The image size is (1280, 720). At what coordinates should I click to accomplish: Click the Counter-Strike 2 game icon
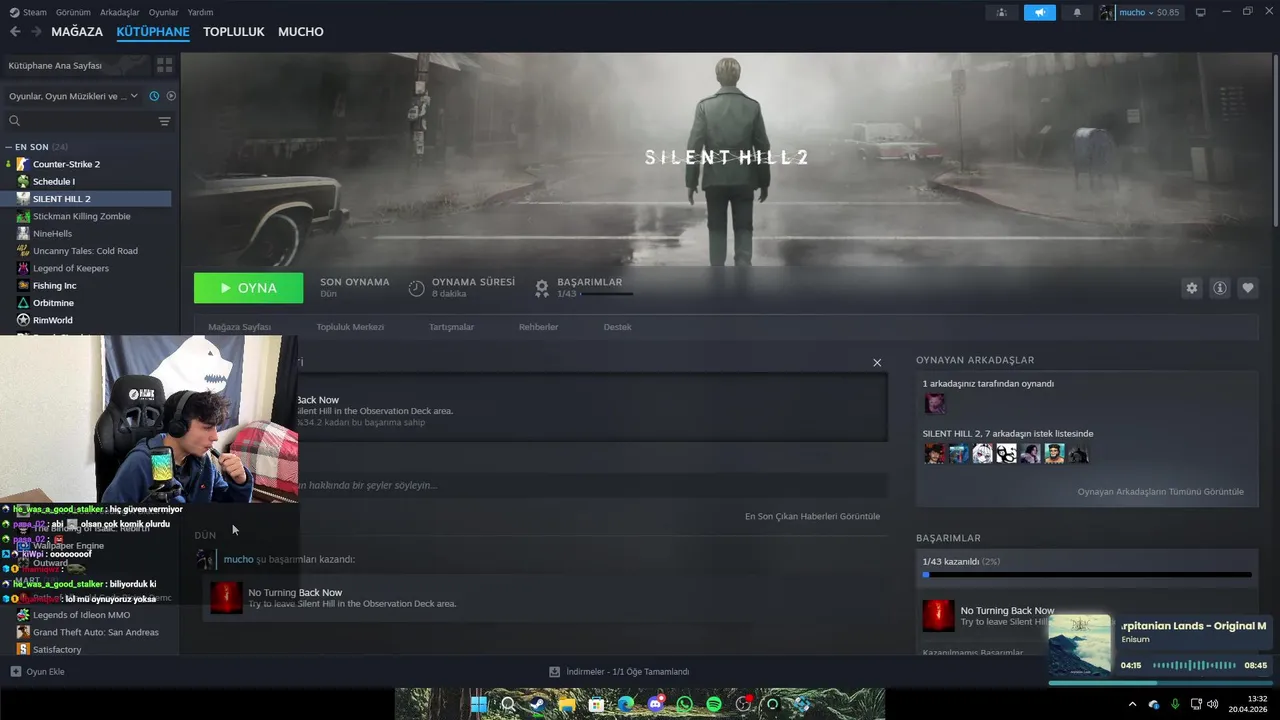click(x=23, y=164)
